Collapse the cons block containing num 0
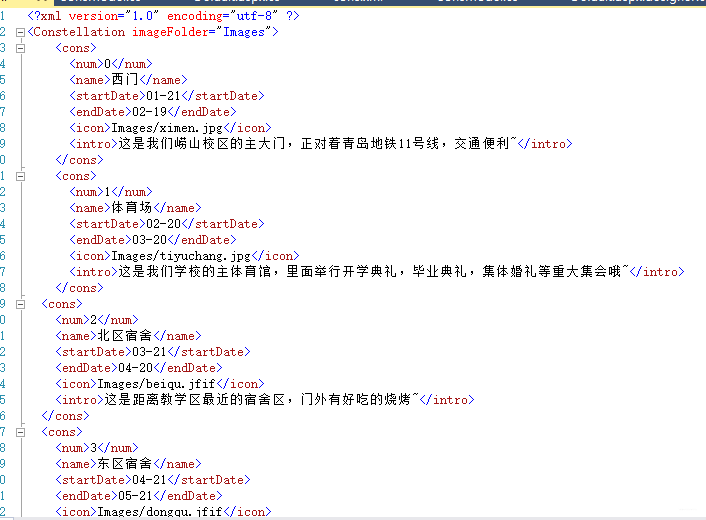Viewport: 706px width, 520px height. click(x=20, y=48)
